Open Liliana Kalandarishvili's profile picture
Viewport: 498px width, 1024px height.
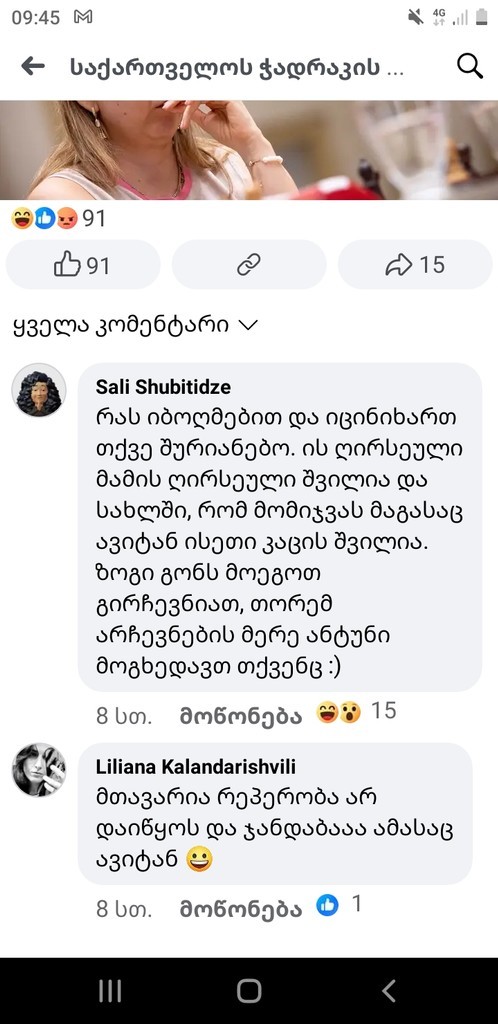[x=39, y=770]
